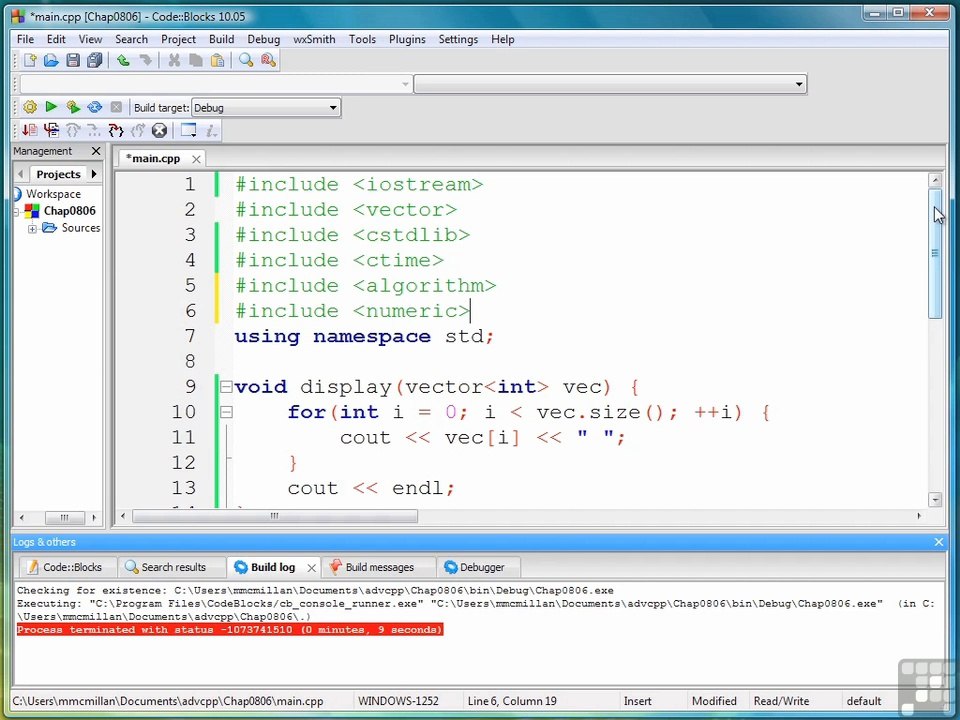Collapse the code fold at line 9

click(226, 387)
